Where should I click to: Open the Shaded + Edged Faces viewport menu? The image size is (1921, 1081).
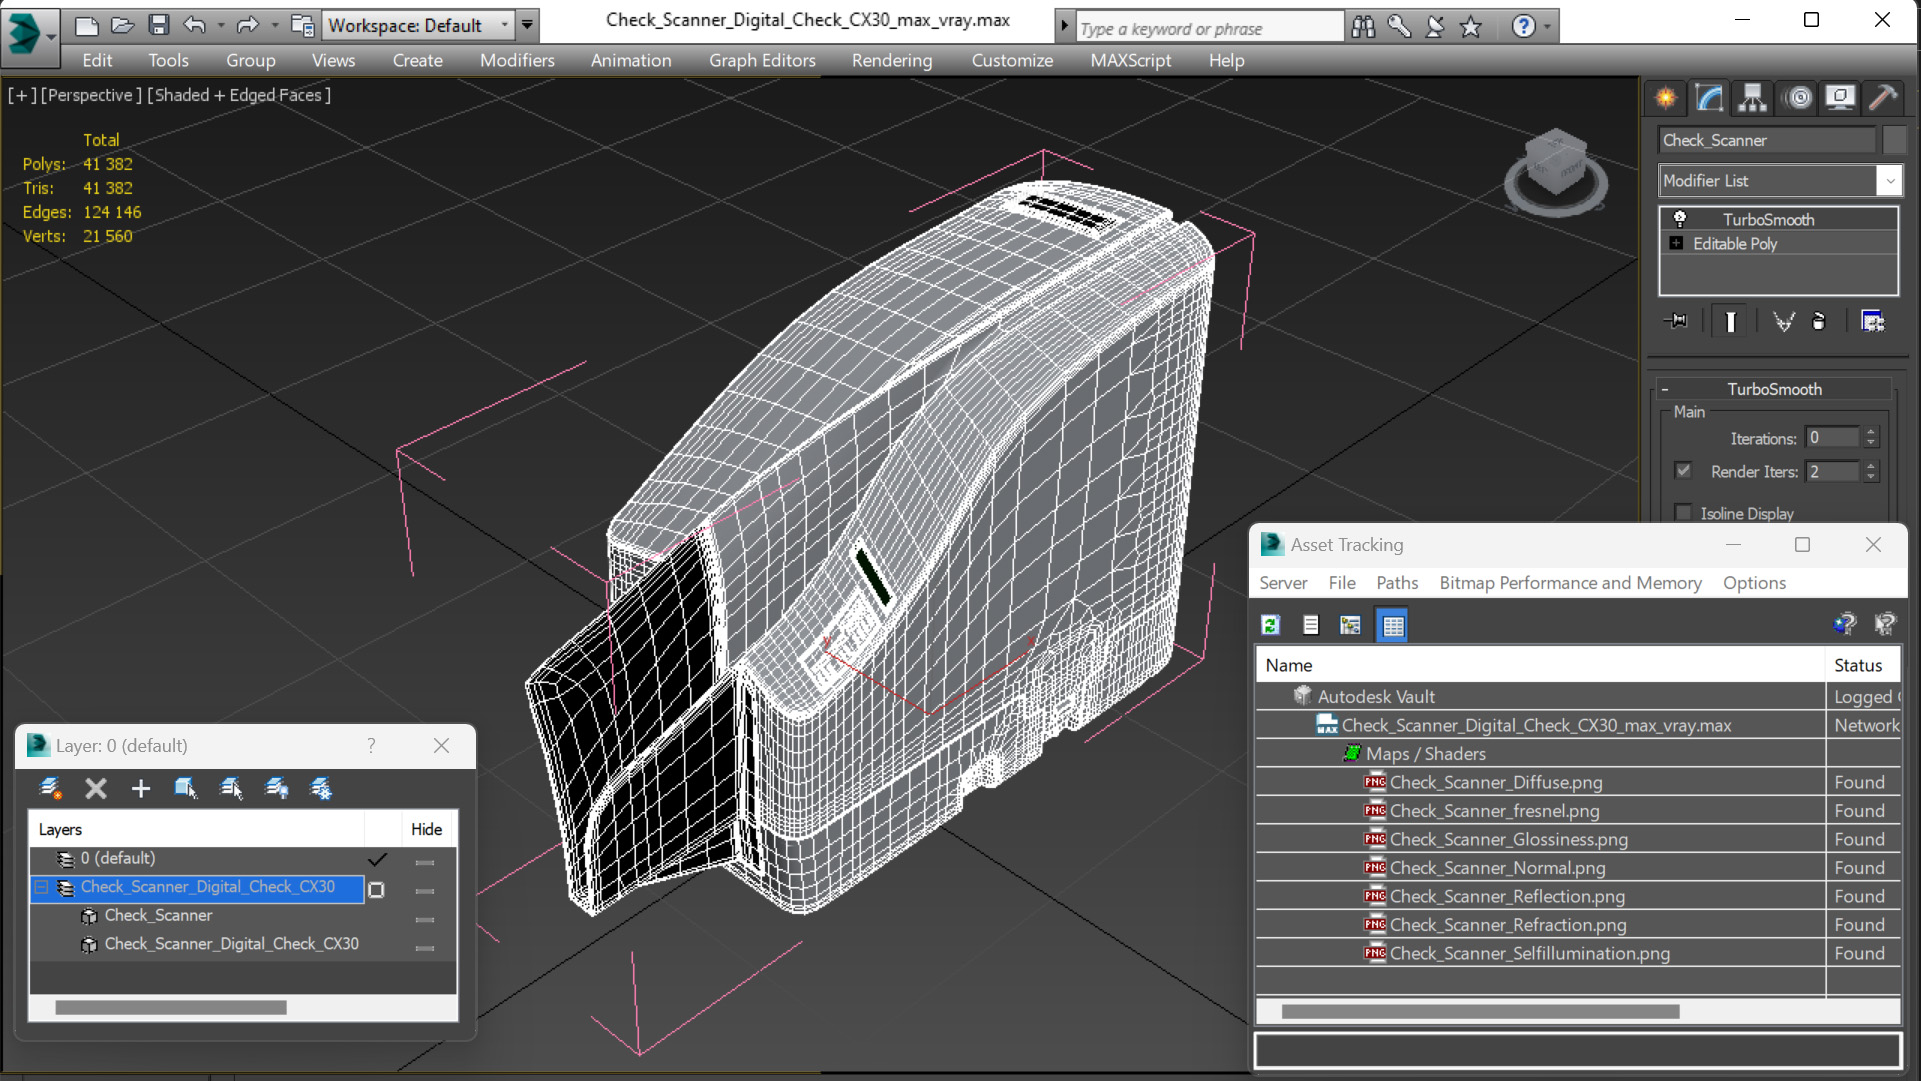pos(239,95)
